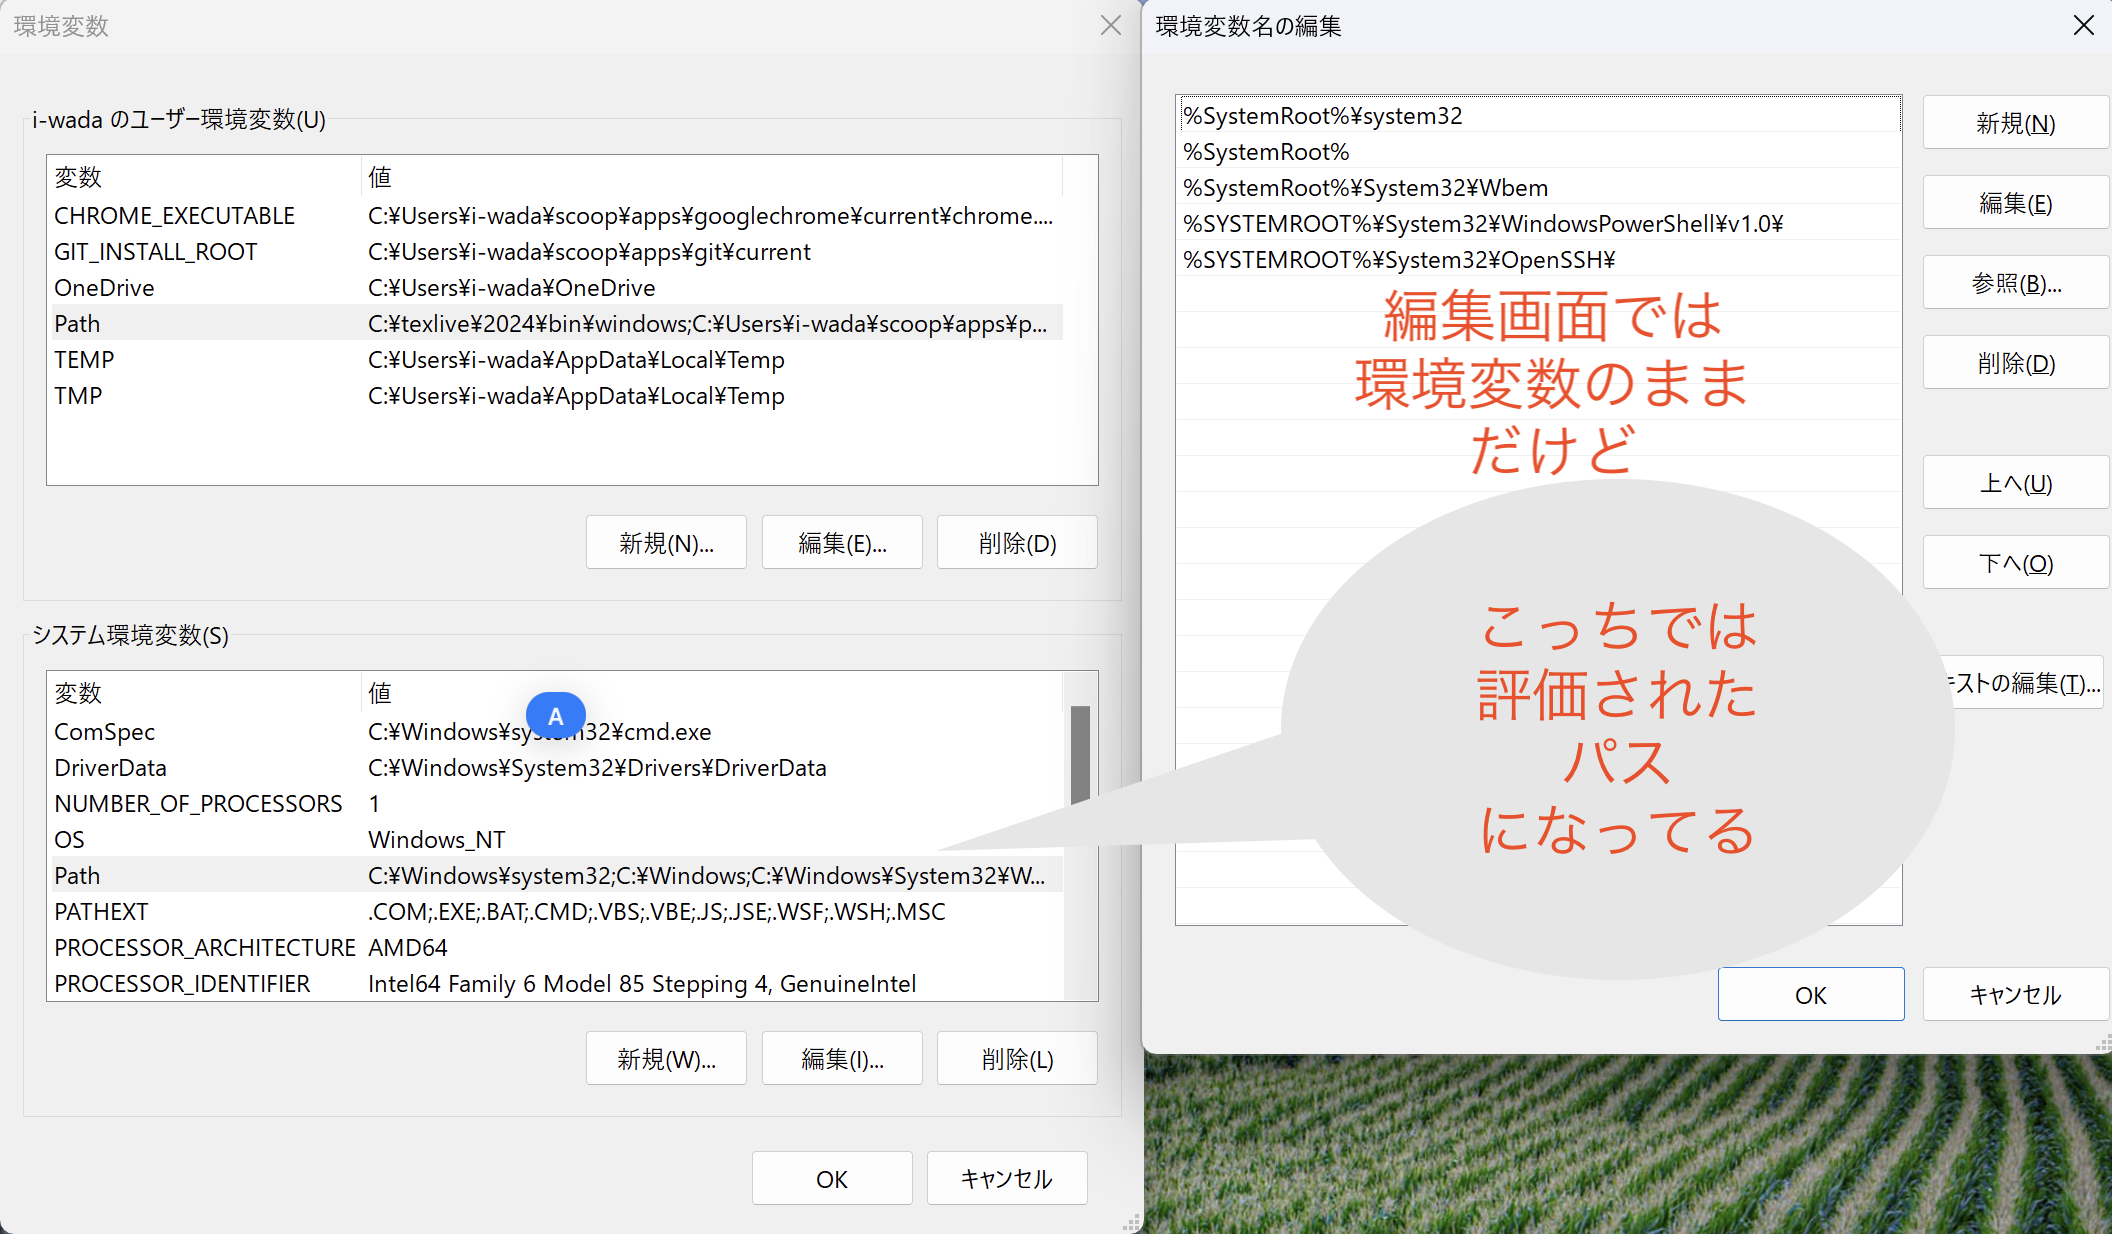
Task: Select GIT_INSTALL_ROOT user variable row
Action: (x=557, y=251)
